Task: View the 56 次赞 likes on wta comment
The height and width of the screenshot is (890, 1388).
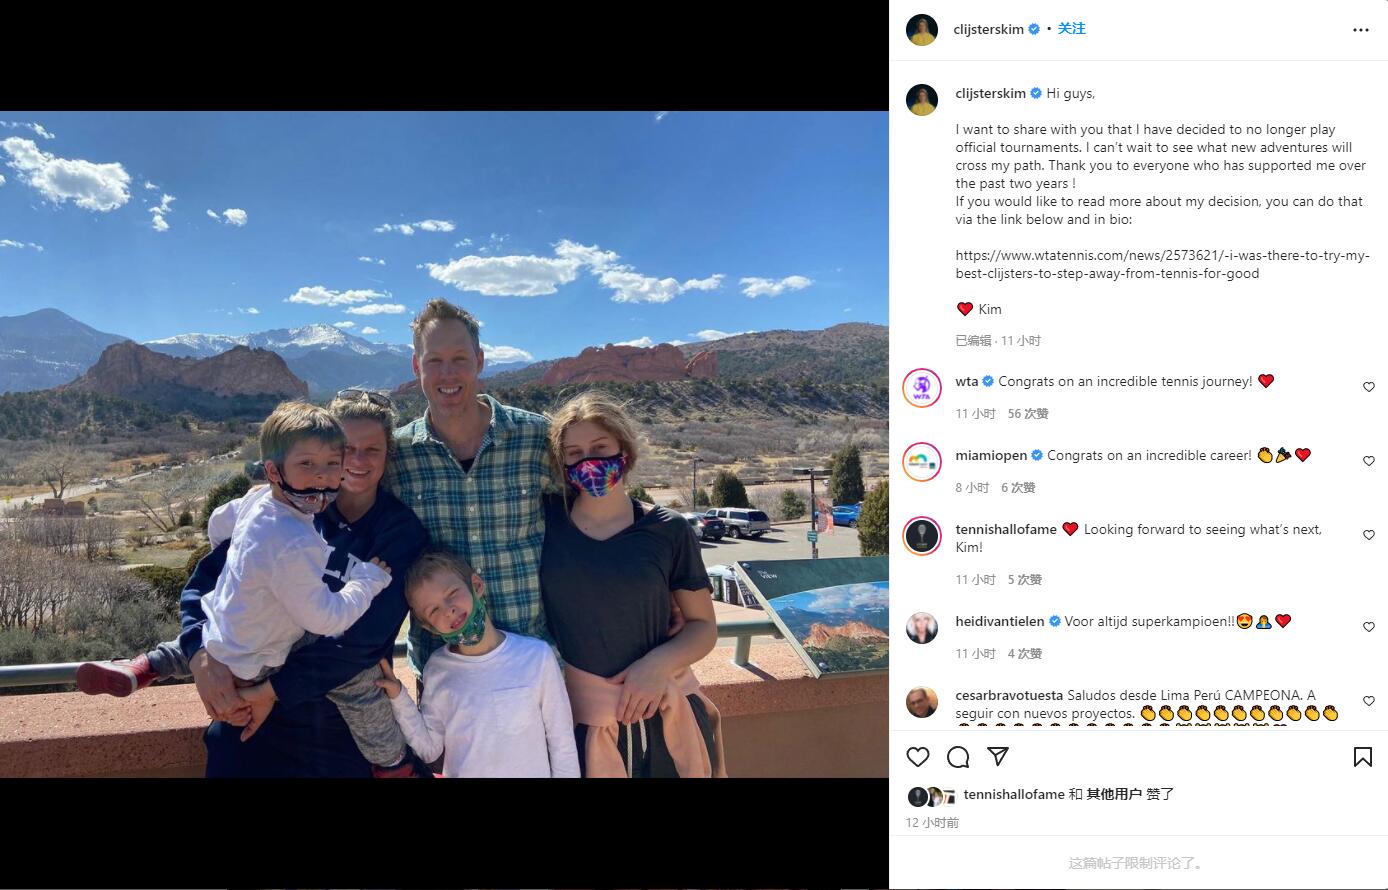Action: [1028, 413]
